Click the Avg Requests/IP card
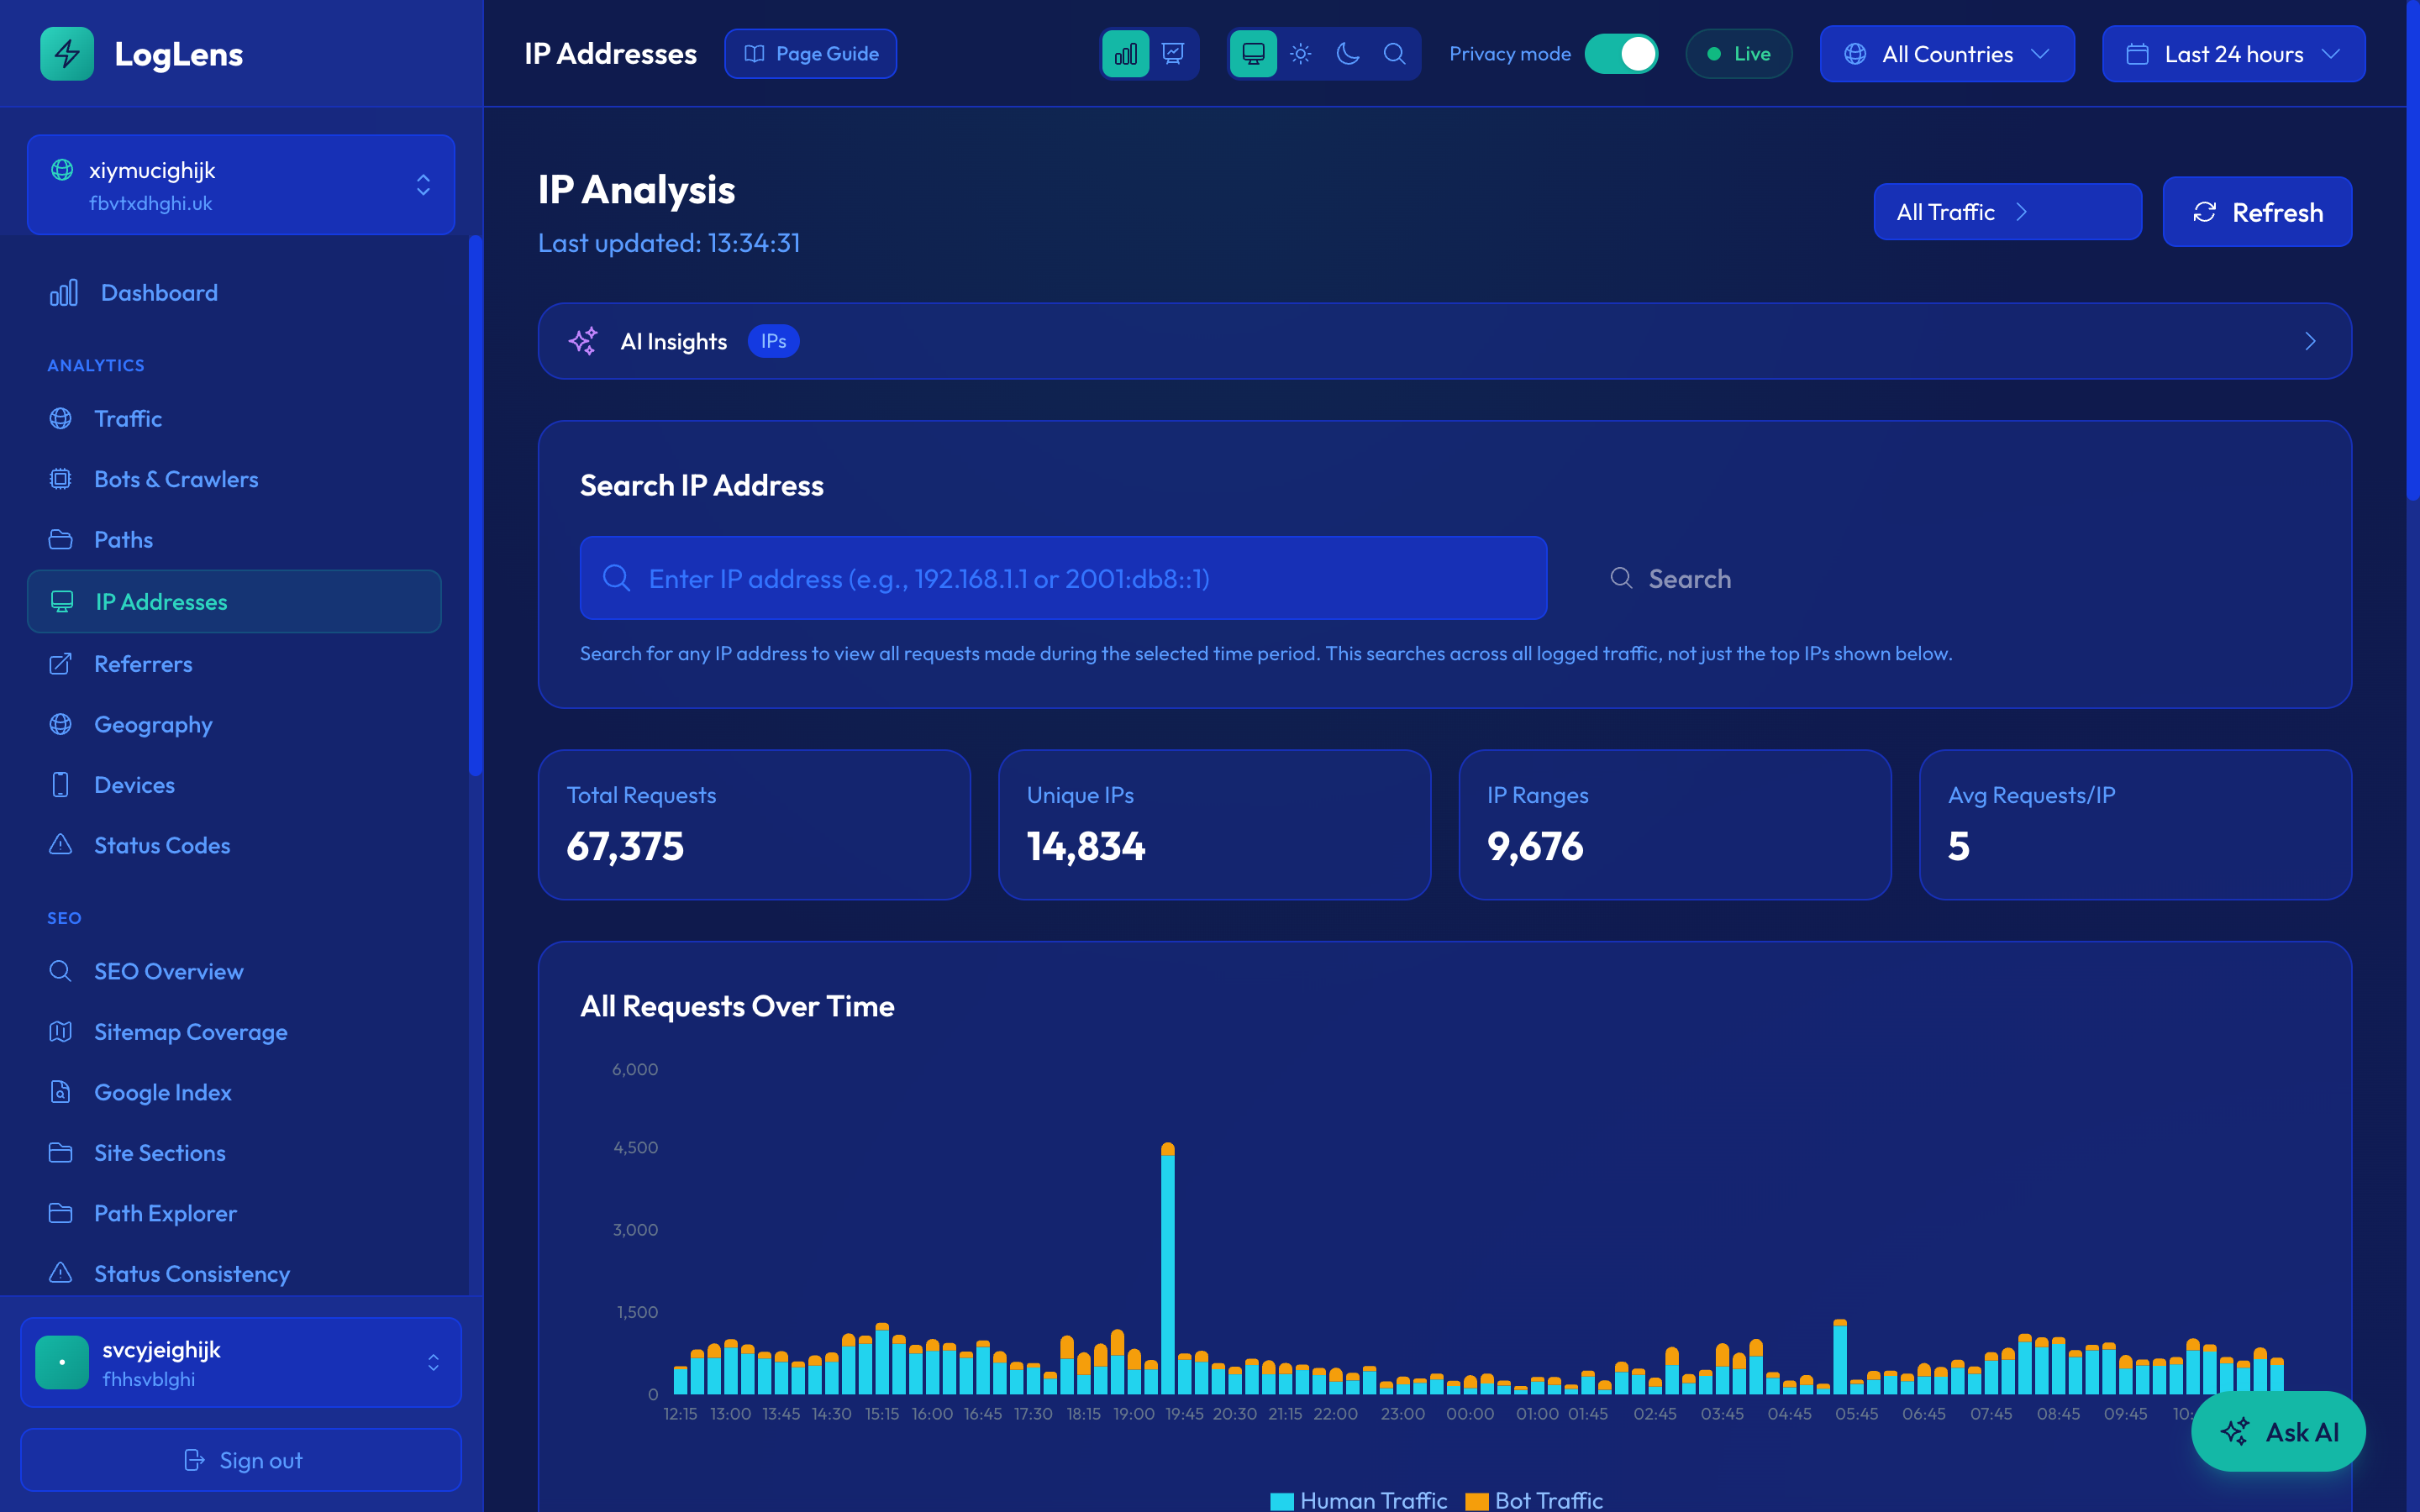This screenshot has height=1512, width=2420. pyautogui.click(x=2135, y=825)
